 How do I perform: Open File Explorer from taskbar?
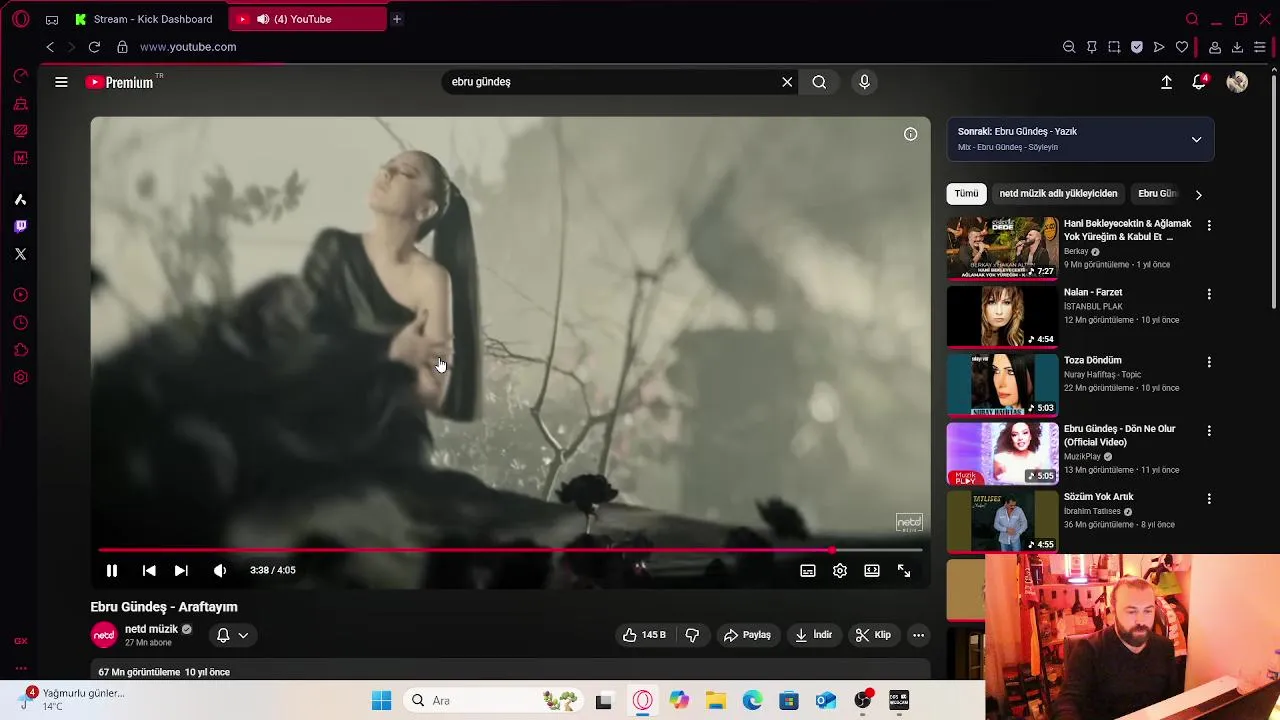point(715,700)
